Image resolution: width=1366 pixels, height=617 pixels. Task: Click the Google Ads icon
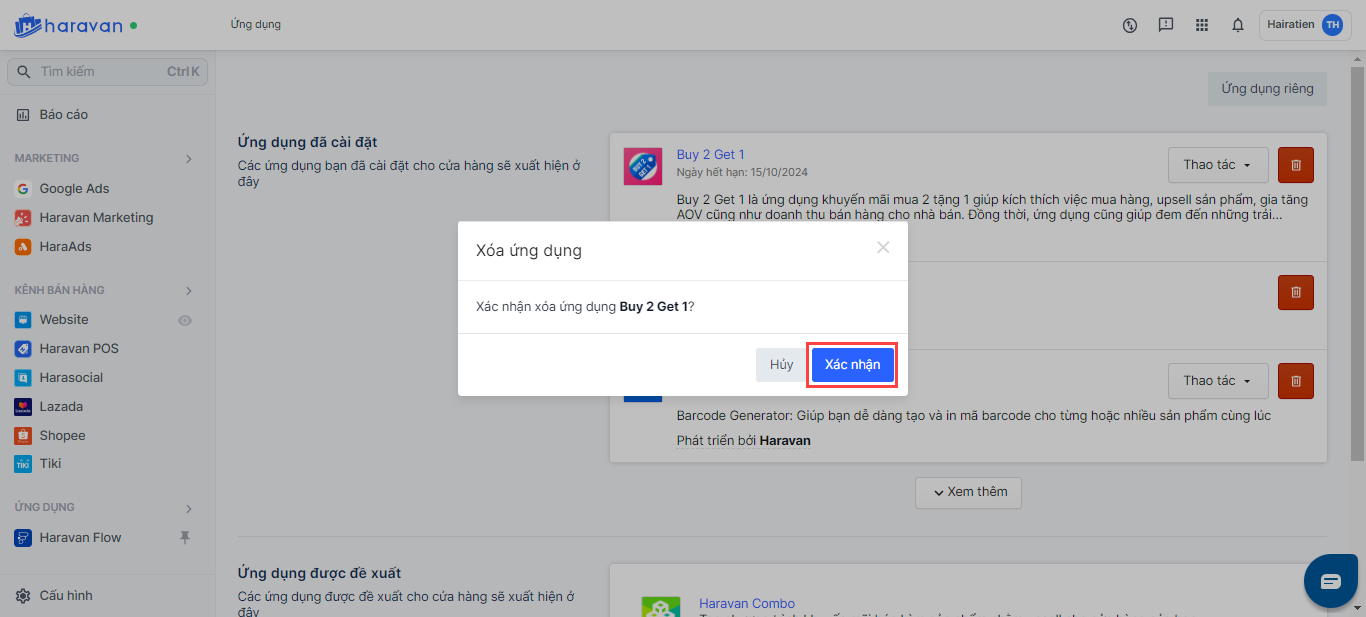coord(22,189)
